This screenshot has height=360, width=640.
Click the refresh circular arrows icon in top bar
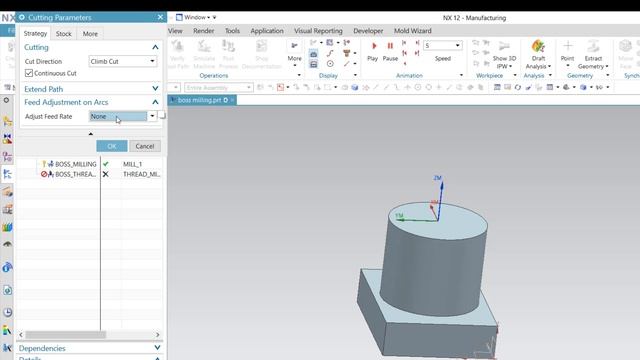click(x=518, y=87)
